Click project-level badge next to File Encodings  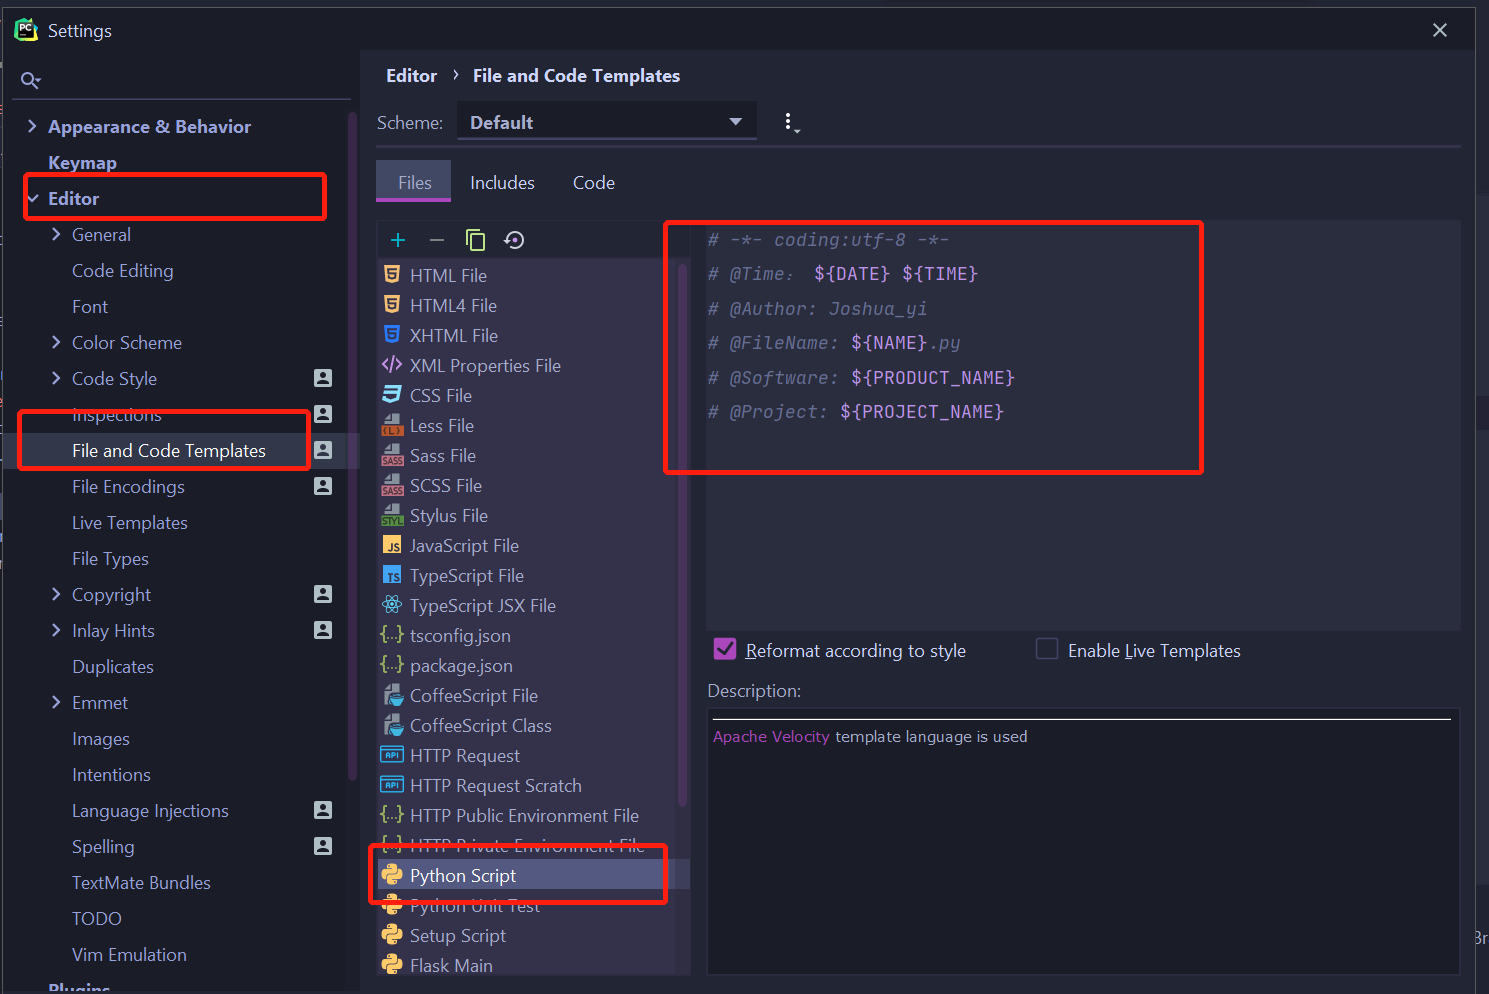click(x=323, y=486)
